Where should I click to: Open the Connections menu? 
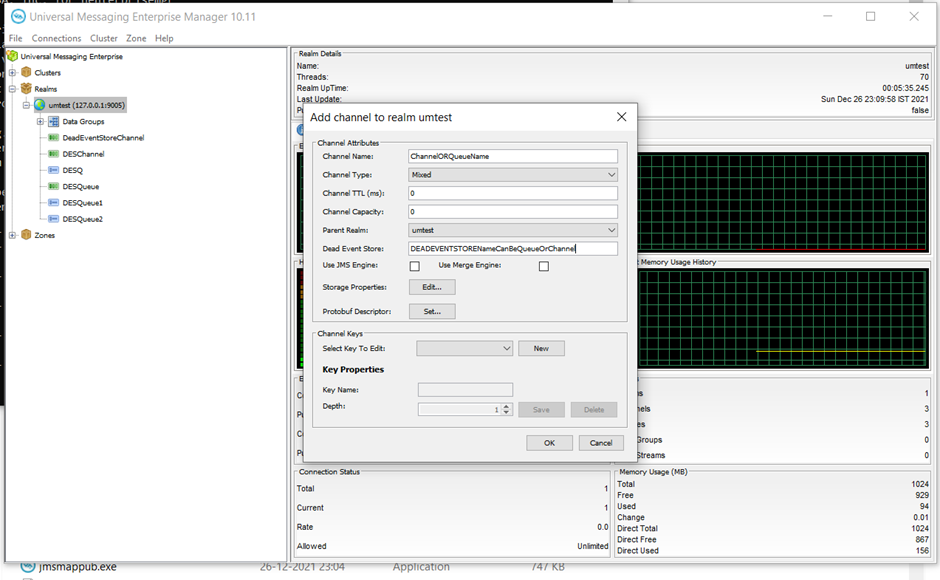pos(56,38)
